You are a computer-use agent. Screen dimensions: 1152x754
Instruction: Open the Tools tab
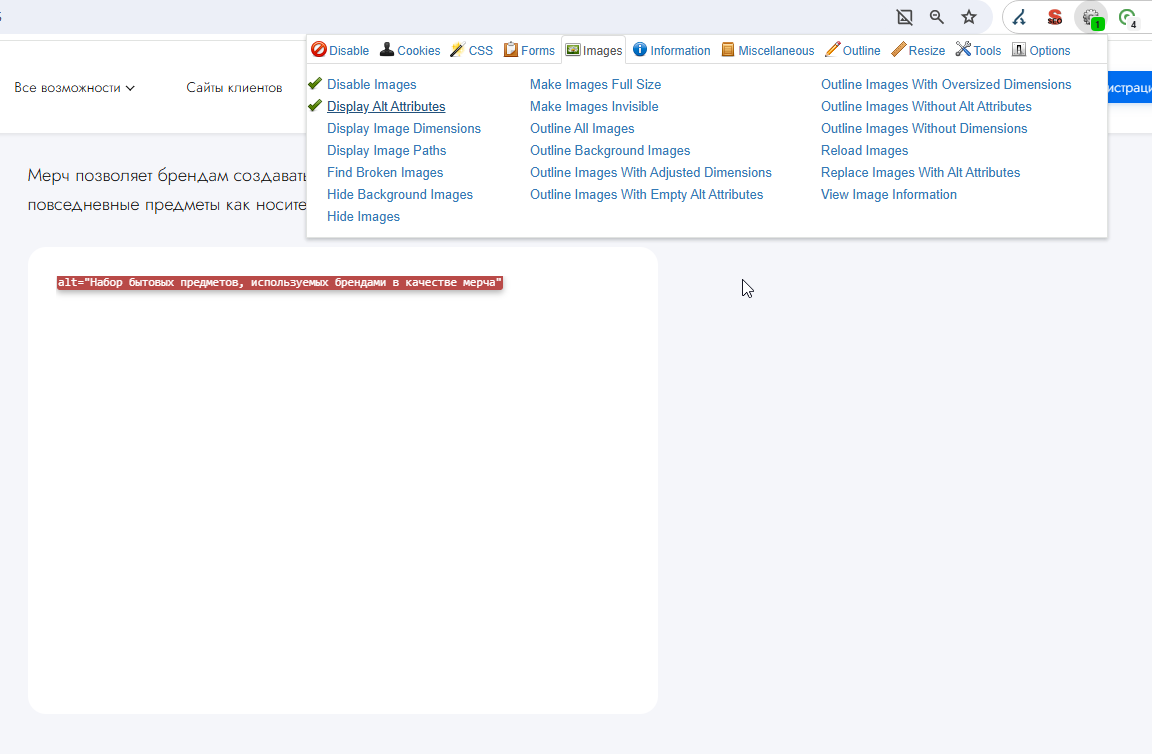coord(978,50)
